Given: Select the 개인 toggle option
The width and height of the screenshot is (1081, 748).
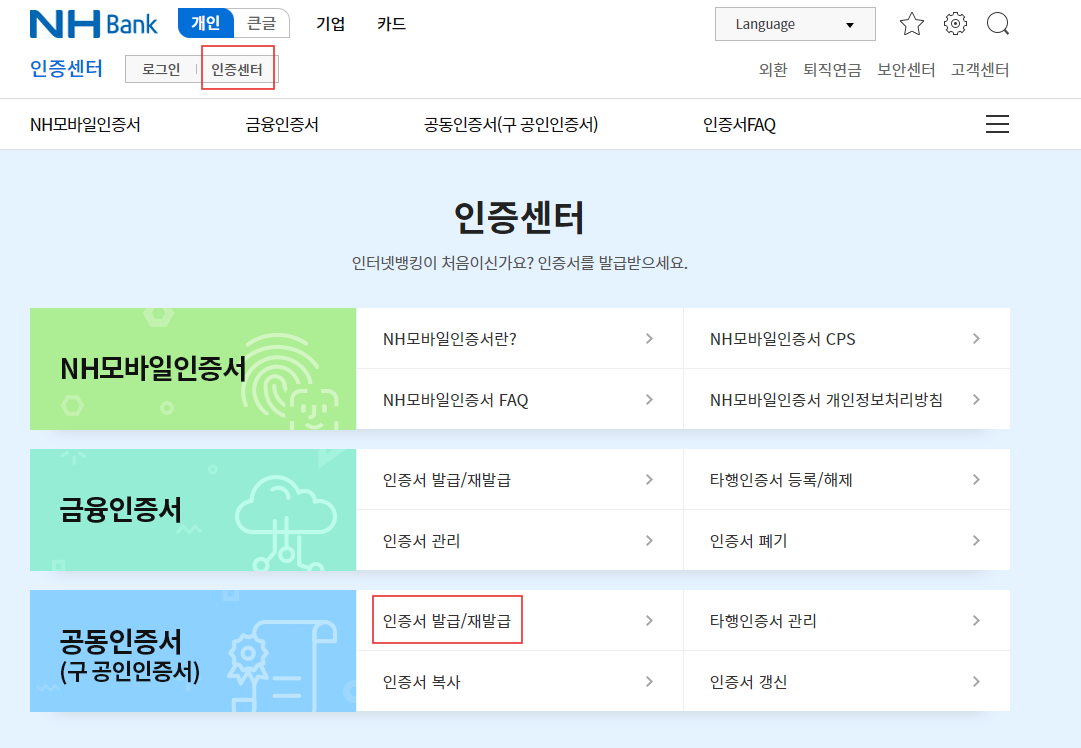Looking at the screenshot, I should (205, 23).
